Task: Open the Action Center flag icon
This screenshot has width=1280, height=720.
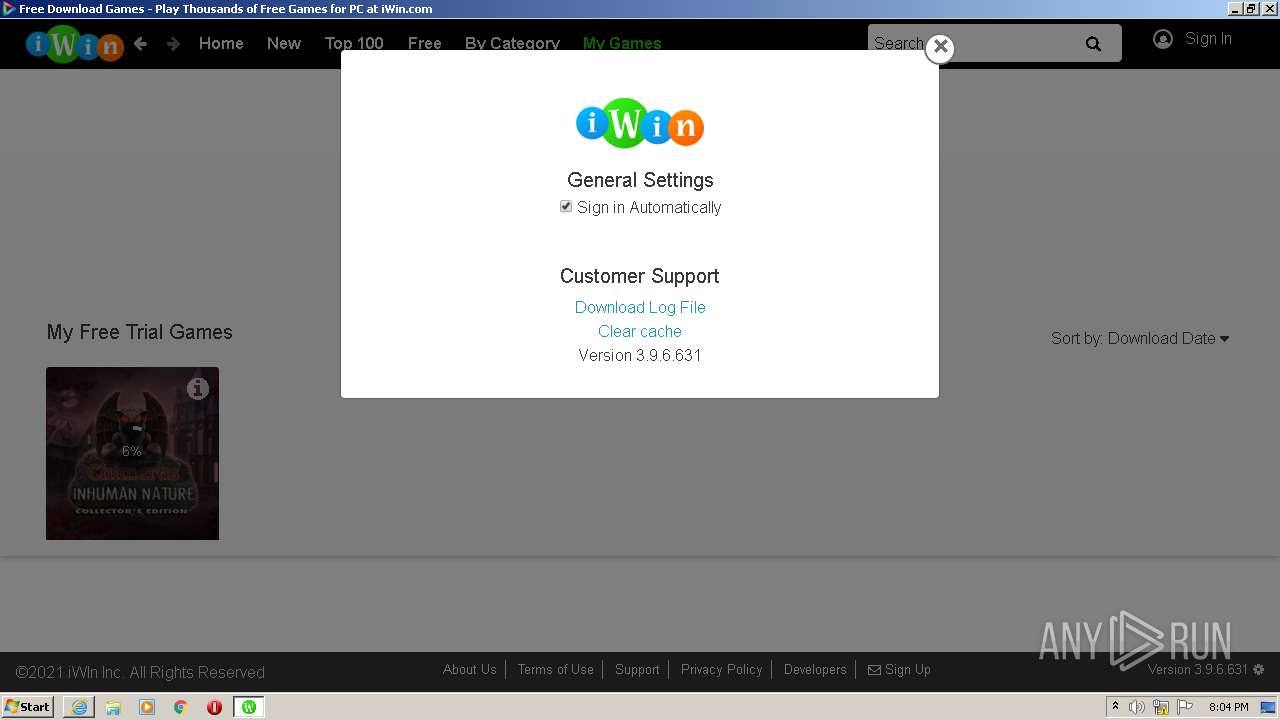Action: pyautogui.click(x=1185, y=707)
